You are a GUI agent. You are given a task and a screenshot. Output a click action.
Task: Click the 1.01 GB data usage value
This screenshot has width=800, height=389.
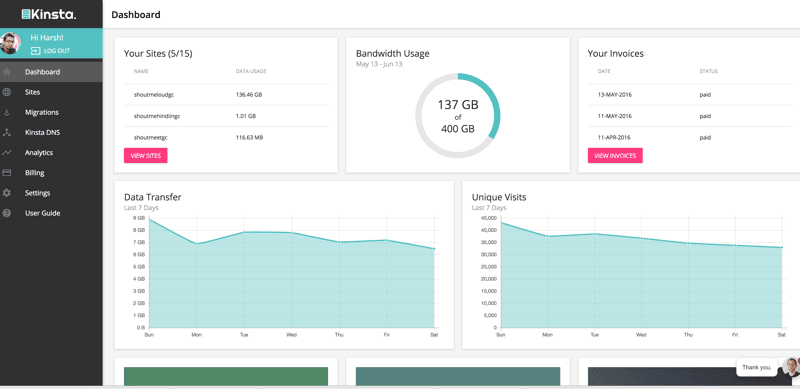245,116
